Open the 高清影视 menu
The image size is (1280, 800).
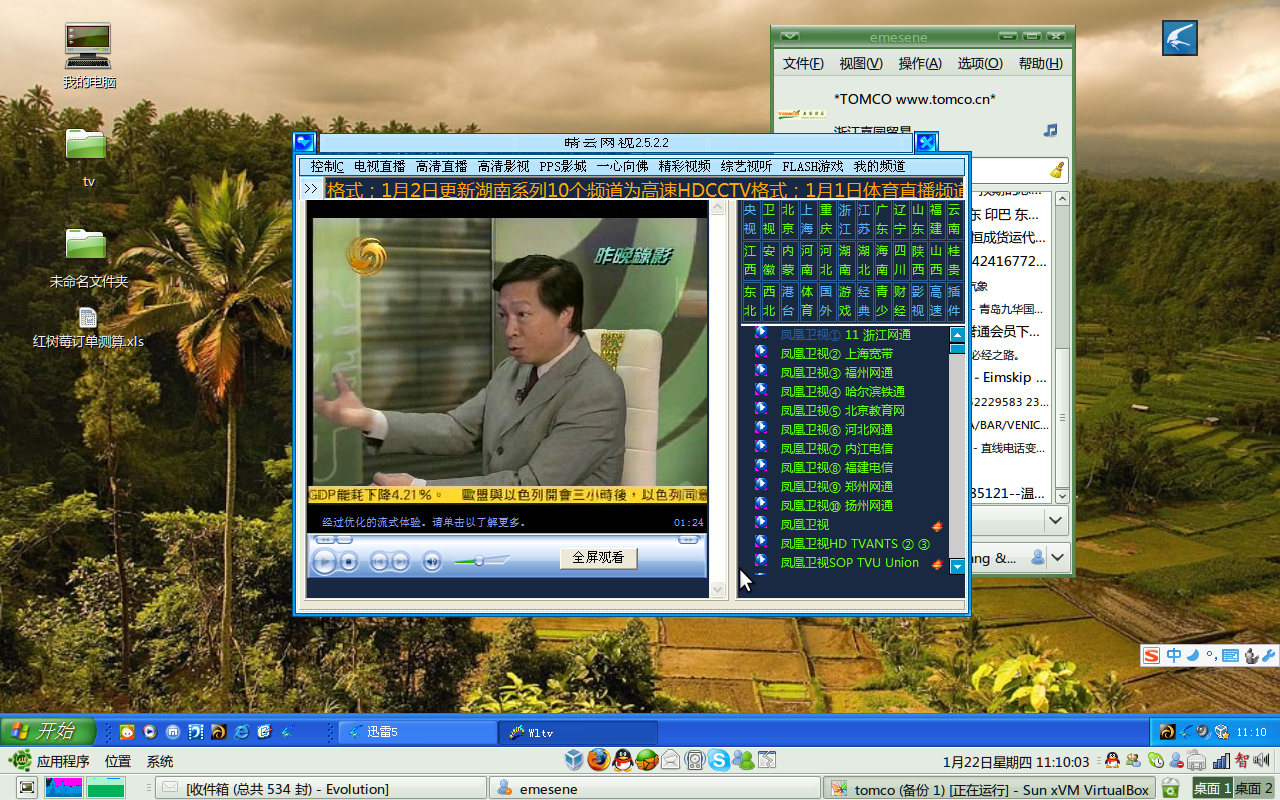tap(504, 167)
